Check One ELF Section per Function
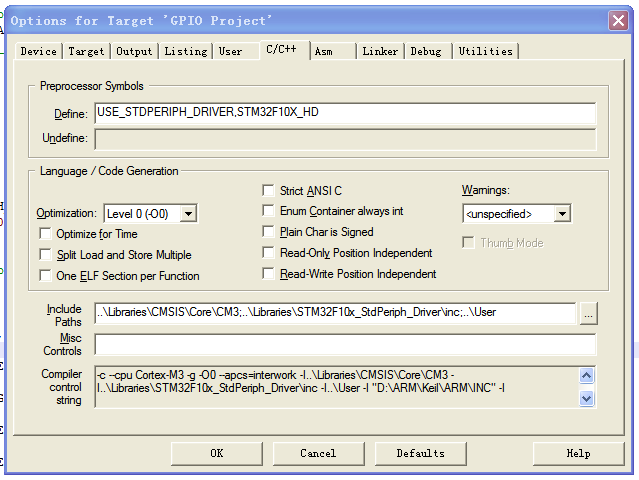This screenshot has height=480, width=639. [46, 276]
